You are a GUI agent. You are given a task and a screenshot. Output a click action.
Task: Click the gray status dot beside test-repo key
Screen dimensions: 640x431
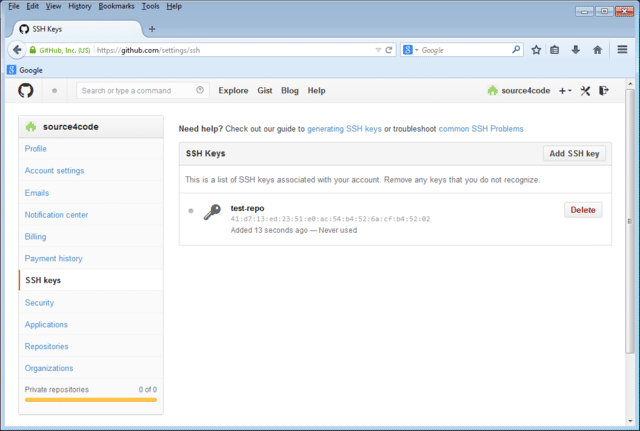(x=191, y=211)
